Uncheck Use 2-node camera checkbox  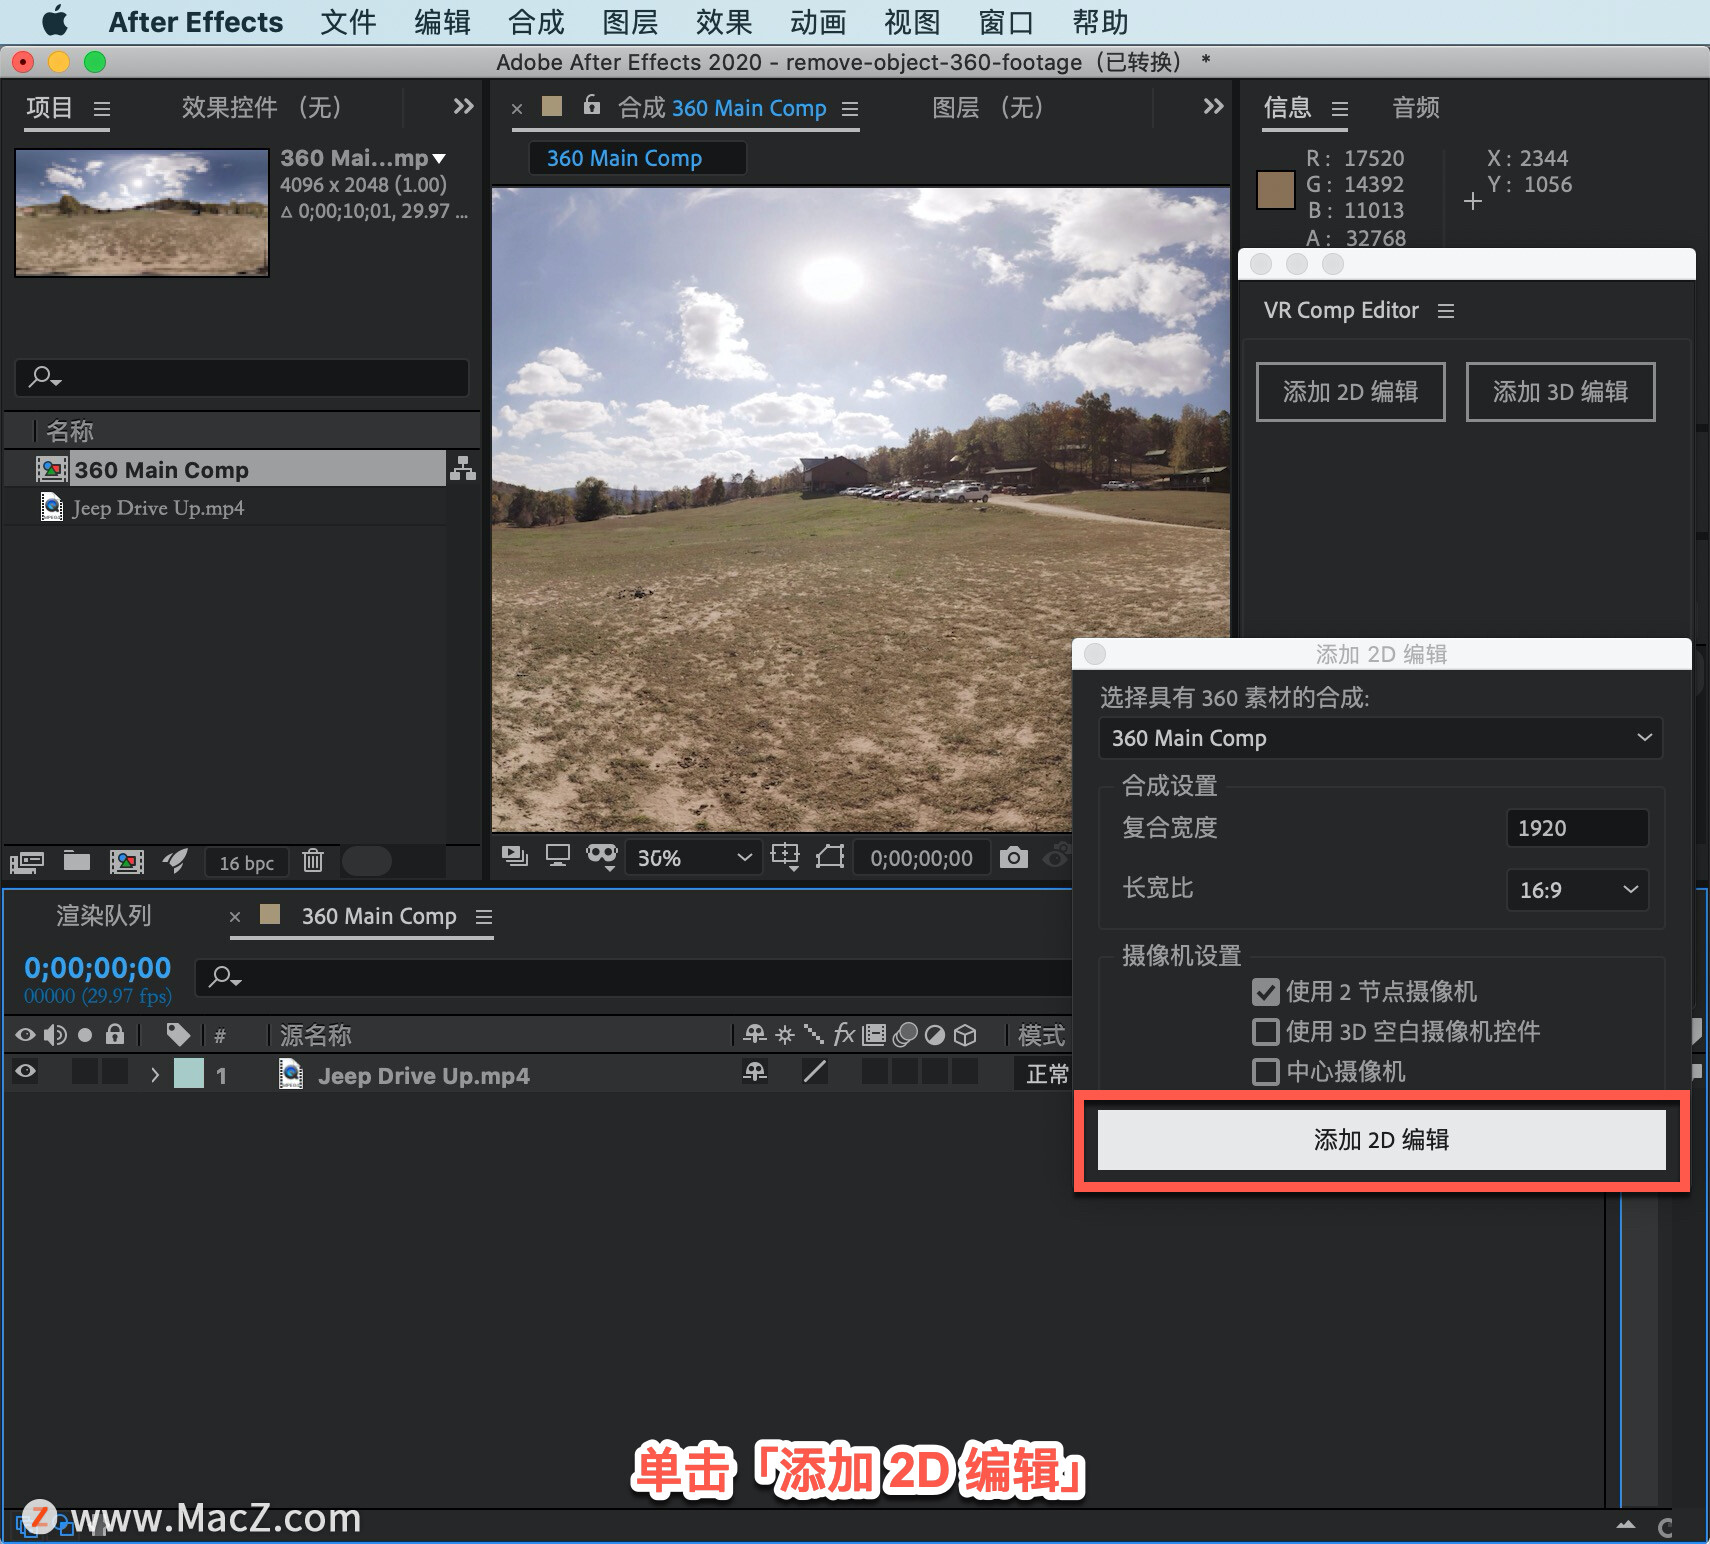1265,992
